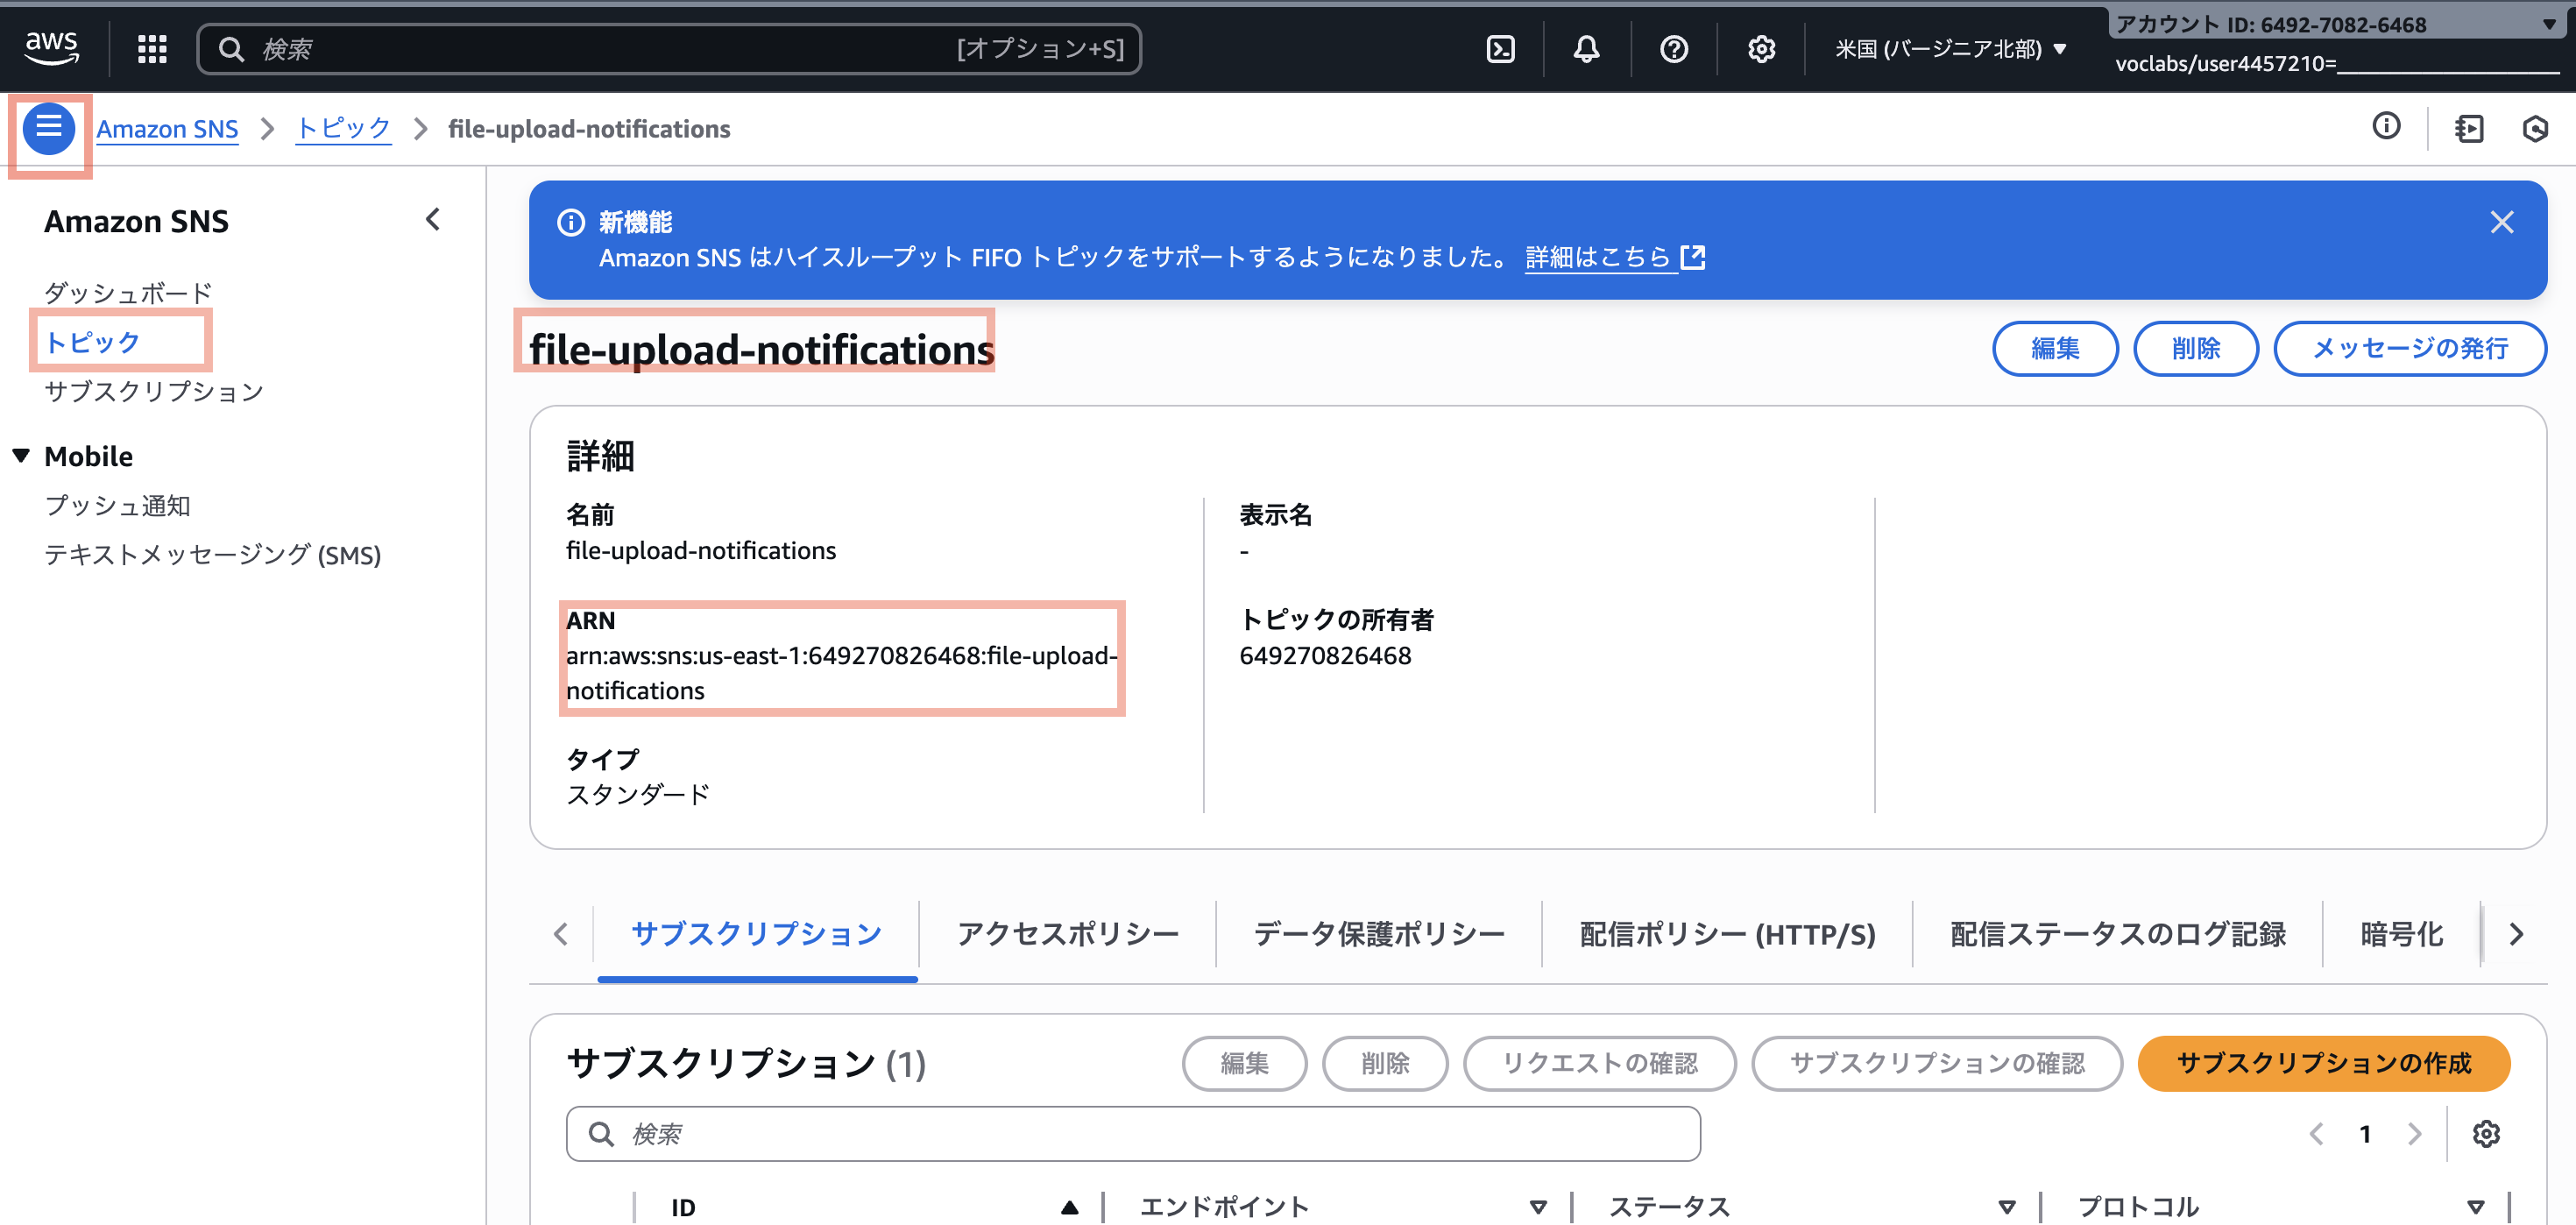Viewport: 2576px width, 1225px height.
Task: Open ダッシュボード in the sidebar
Action: (x=128, y=293)
